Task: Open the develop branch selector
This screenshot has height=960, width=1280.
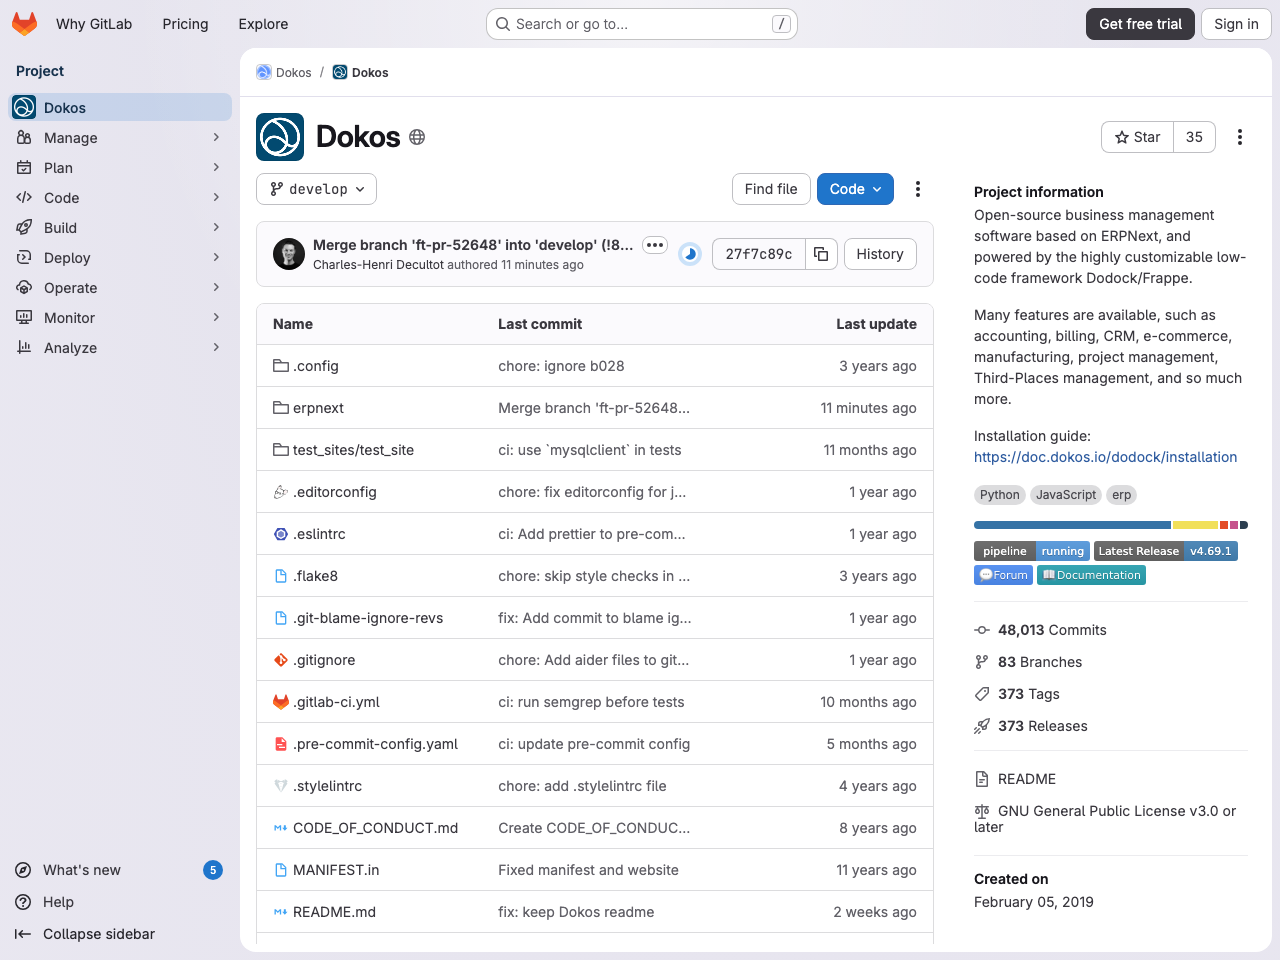Action: [316, 189]
